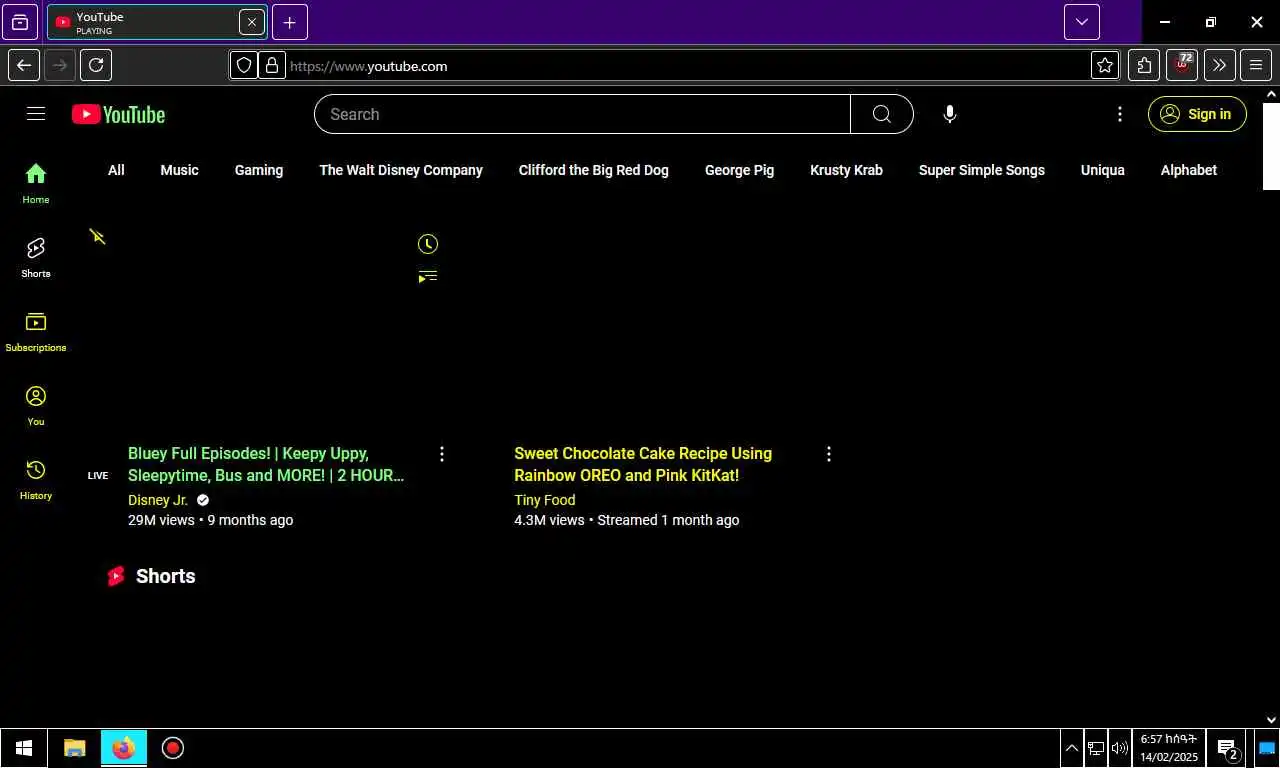Open the Tiny Food channel link
The width and height of the screenshot is (1280, 768).
(545, 500)
